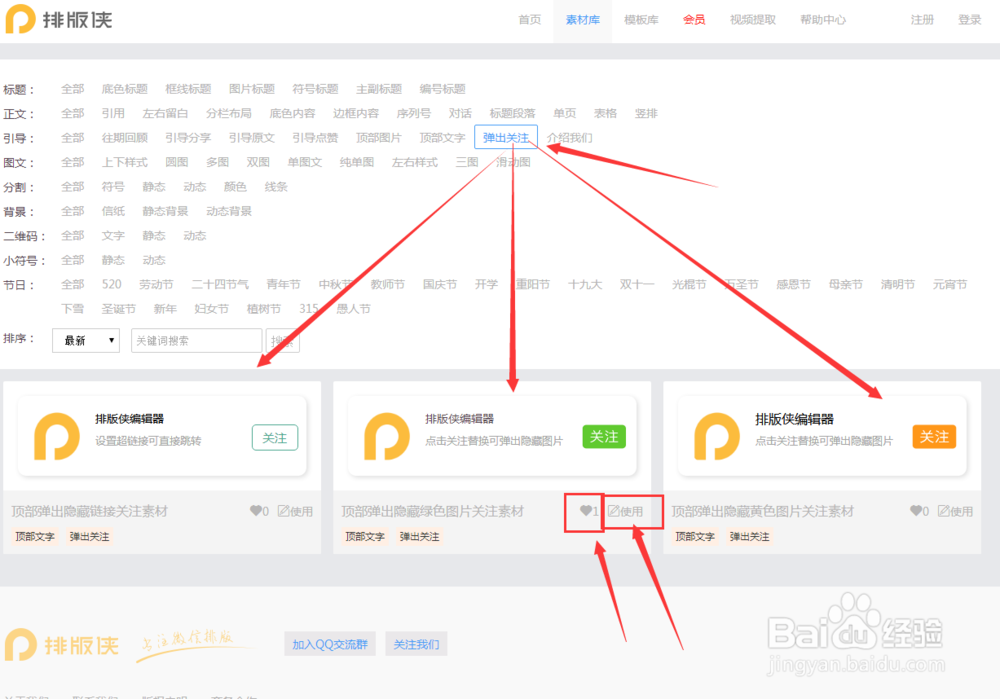Go to 首页 in the top navigation
This screenshot has height=699, width=1000.
pos(529,20)
